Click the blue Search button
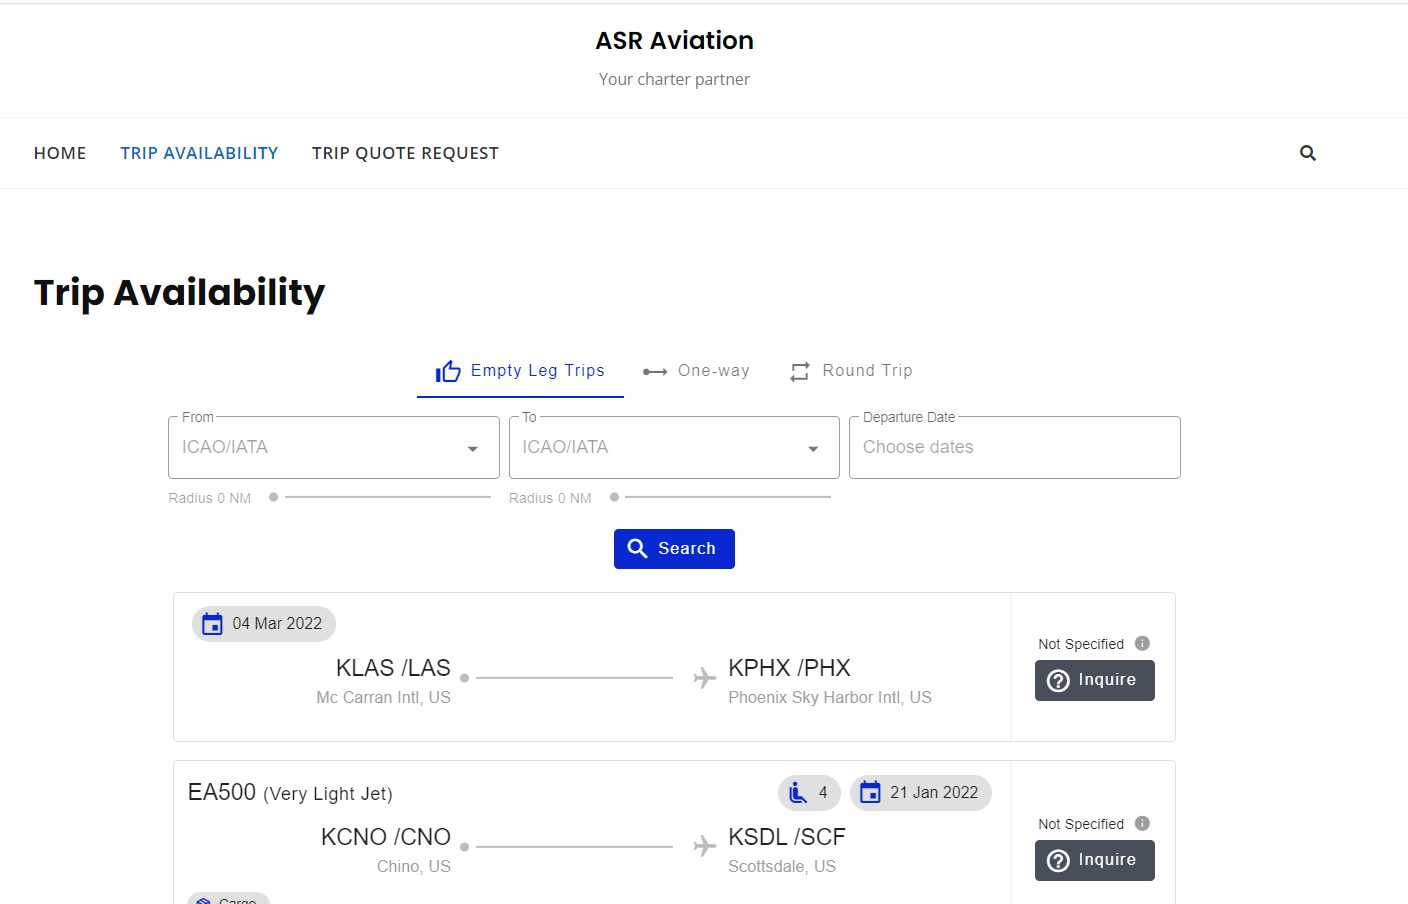 tap(674, 549)
